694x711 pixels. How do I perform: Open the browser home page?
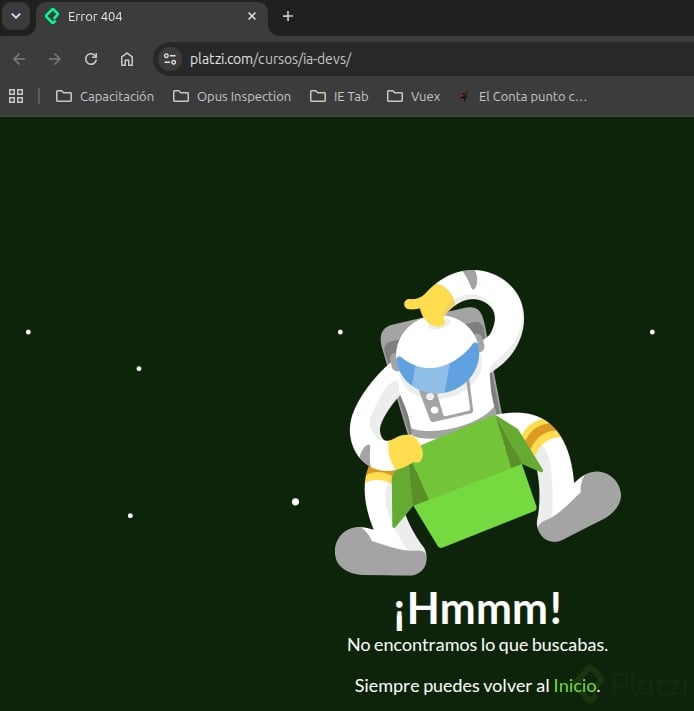tap(127, 59)
